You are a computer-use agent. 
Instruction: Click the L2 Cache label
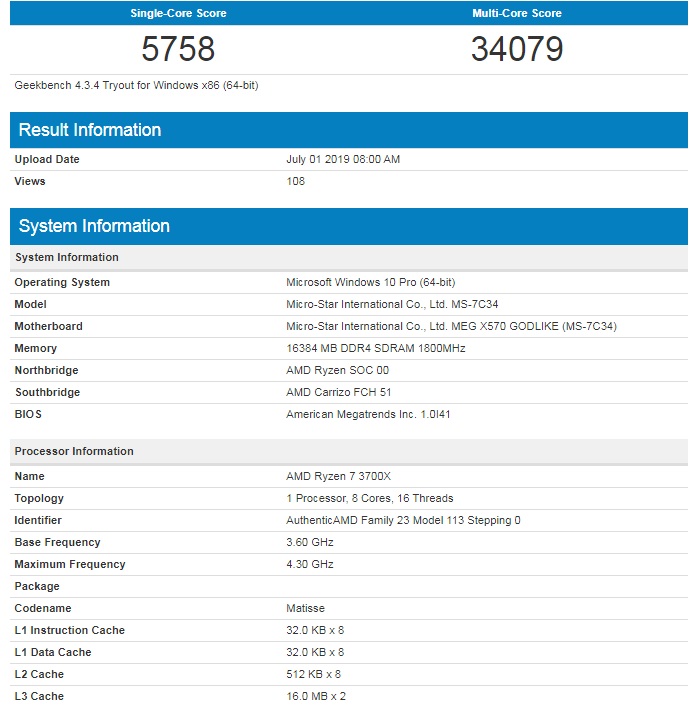39,674
